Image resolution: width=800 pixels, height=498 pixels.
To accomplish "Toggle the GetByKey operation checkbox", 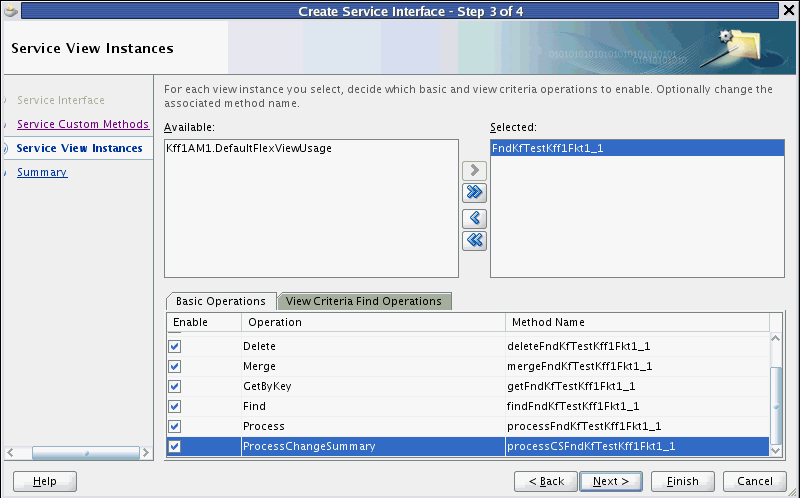I will pyautogui.click(x=174, y=386).
